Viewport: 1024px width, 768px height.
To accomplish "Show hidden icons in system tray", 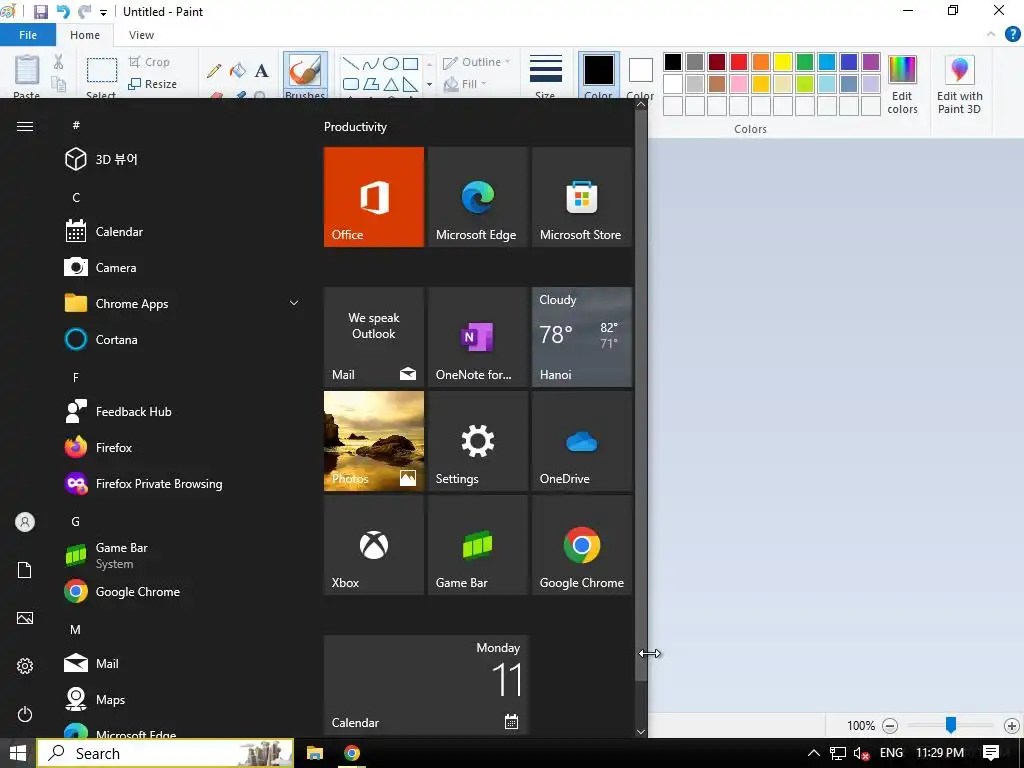I will pyautogui.click(x=814, y=753).
